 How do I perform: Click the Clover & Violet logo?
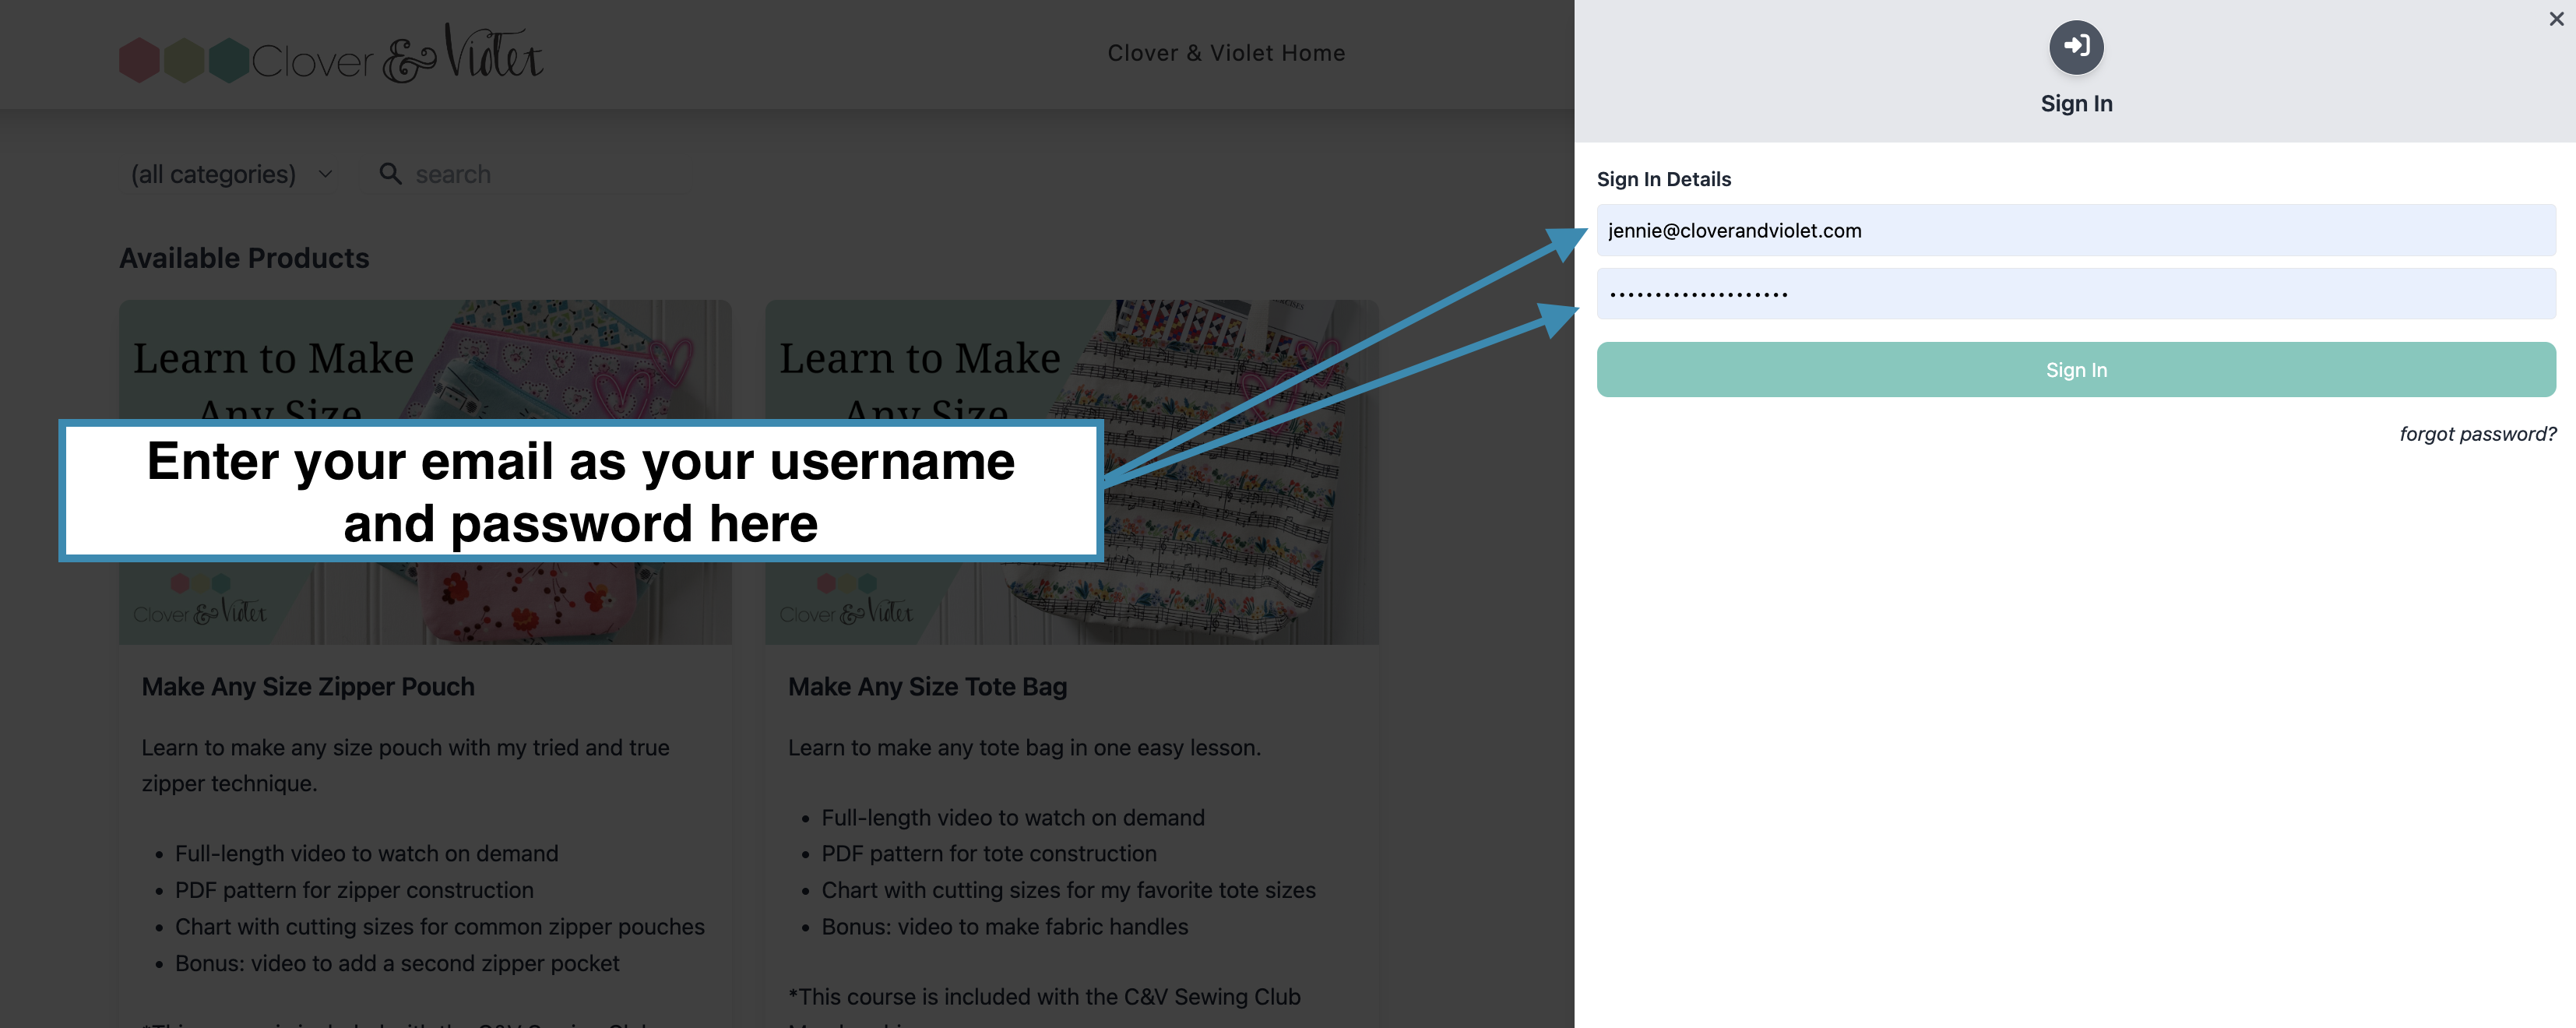[x=331, y=55]
